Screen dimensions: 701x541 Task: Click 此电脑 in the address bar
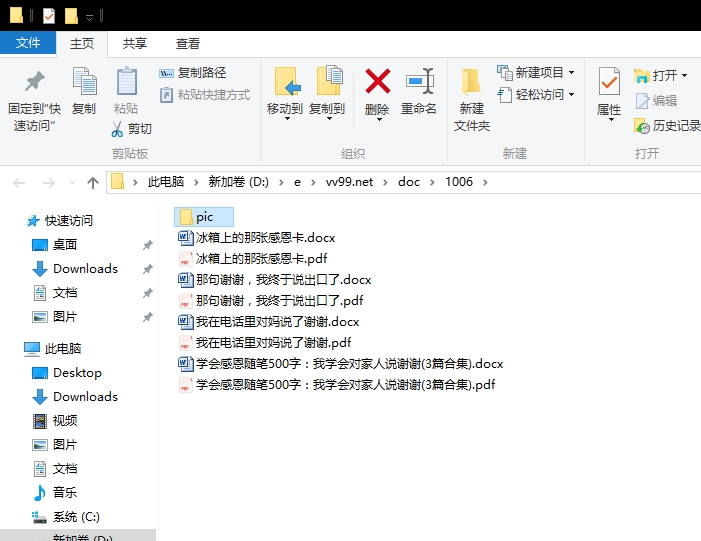point(166,182)
